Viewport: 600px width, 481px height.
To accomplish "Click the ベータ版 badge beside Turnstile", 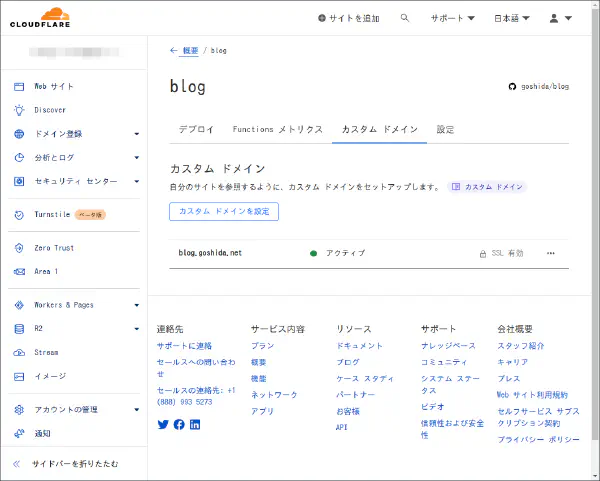I will pos(90,215).
